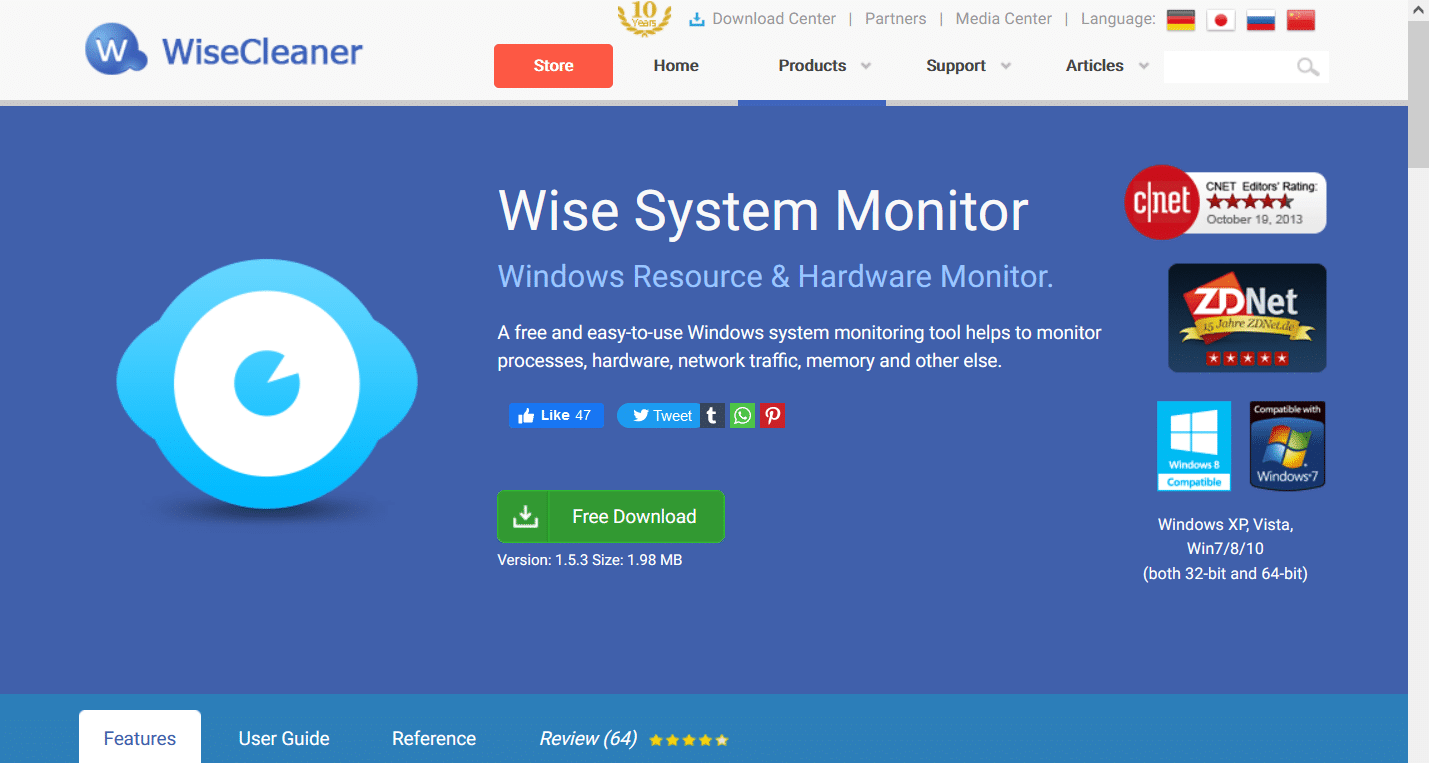Click the WiseCleaner logo
The image size is (1429, 763).
224,50
